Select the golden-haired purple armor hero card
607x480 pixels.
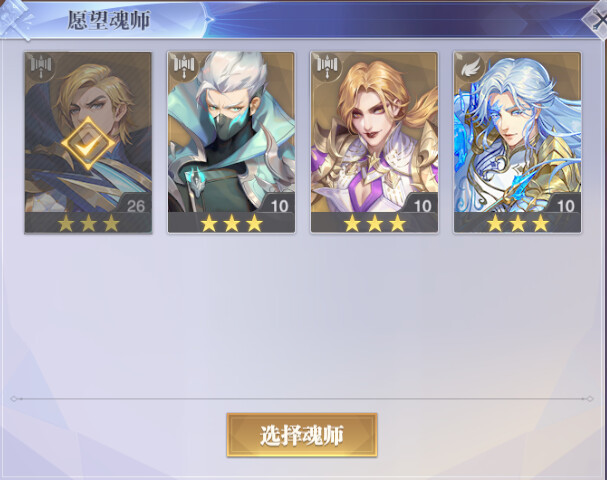coord(374,143)
